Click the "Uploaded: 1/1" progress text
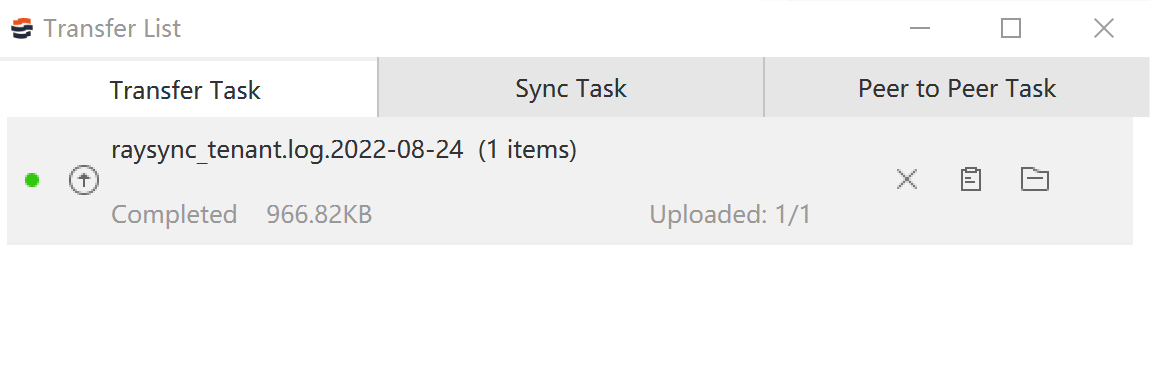Viewport: 1150px width, 378px height. (730, 215)
